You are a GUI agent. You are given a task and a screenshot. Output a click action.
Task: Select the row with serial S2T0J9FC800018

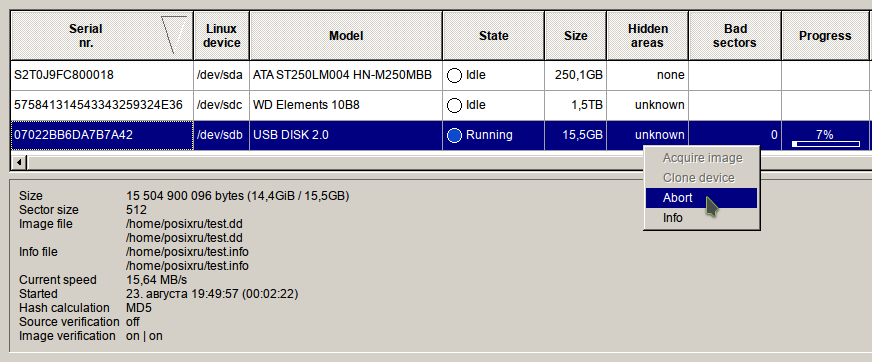[x=439, y=75]
